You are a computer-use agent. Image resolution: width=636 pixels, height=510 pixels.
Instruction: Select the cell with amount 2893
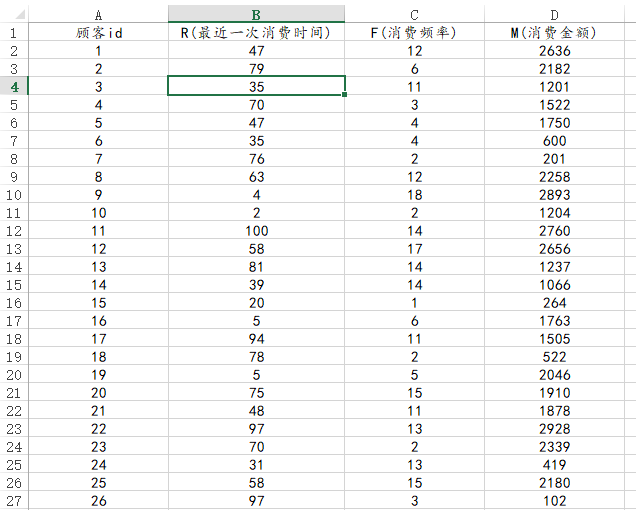(554, 194)
